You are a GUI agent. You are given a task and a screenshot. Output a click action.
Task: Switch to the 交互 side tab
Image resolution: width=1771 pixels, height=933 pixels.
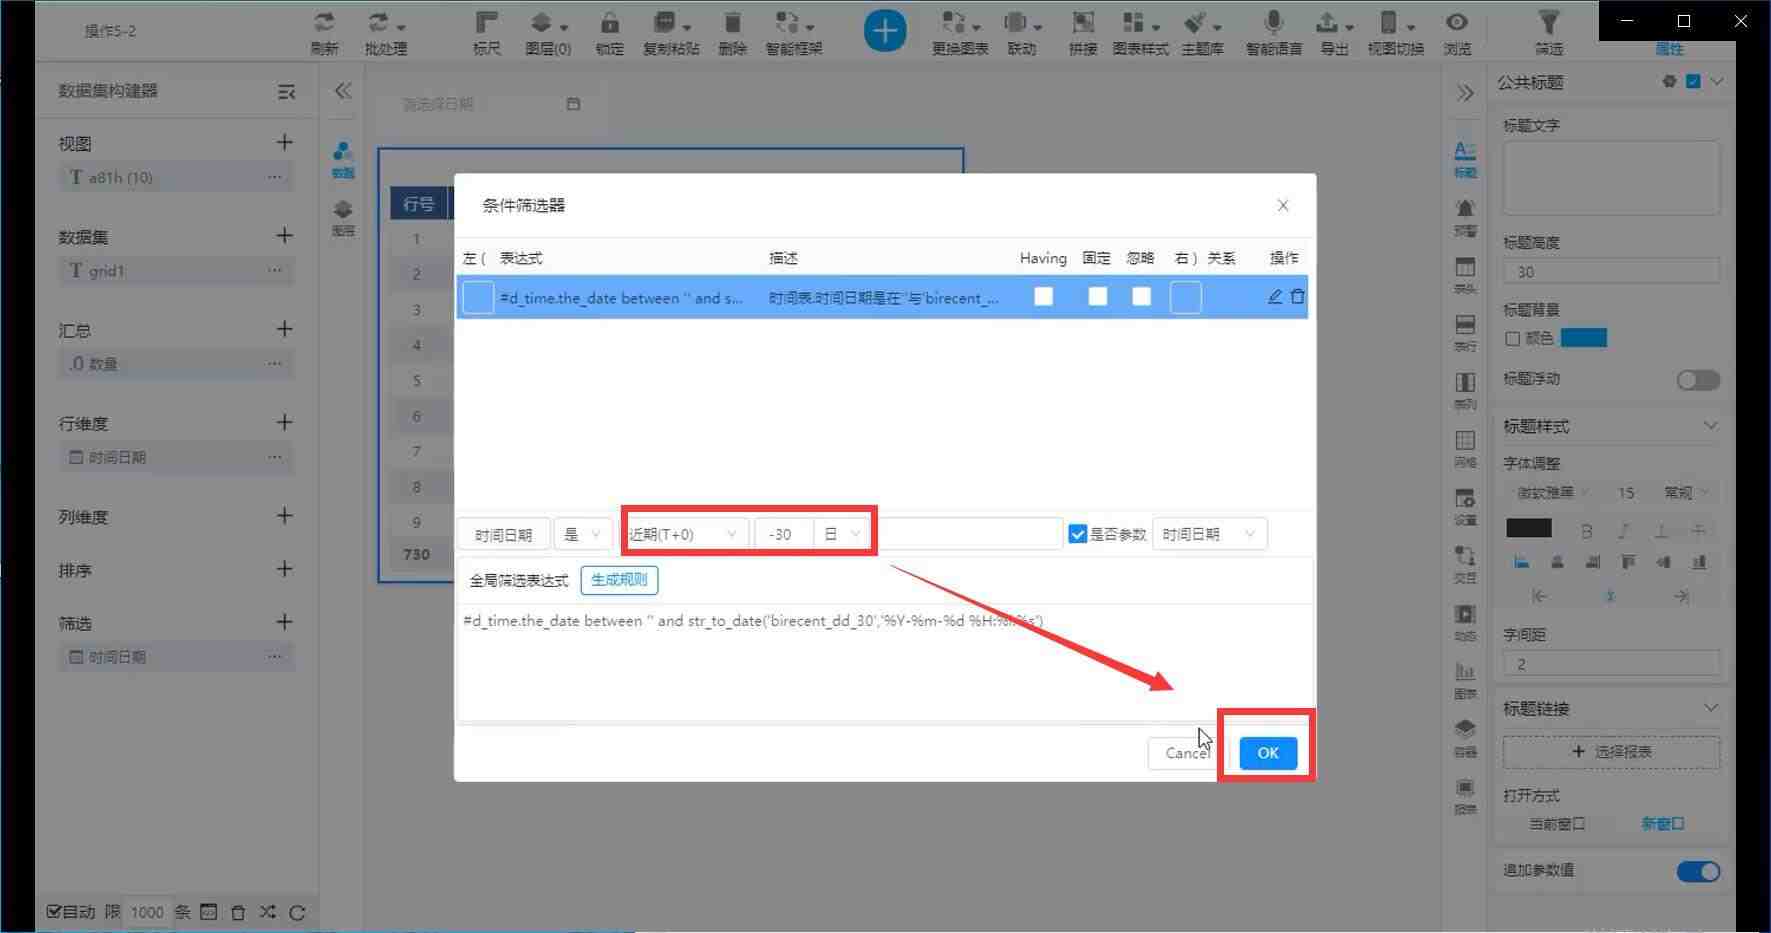[1465, 564]
